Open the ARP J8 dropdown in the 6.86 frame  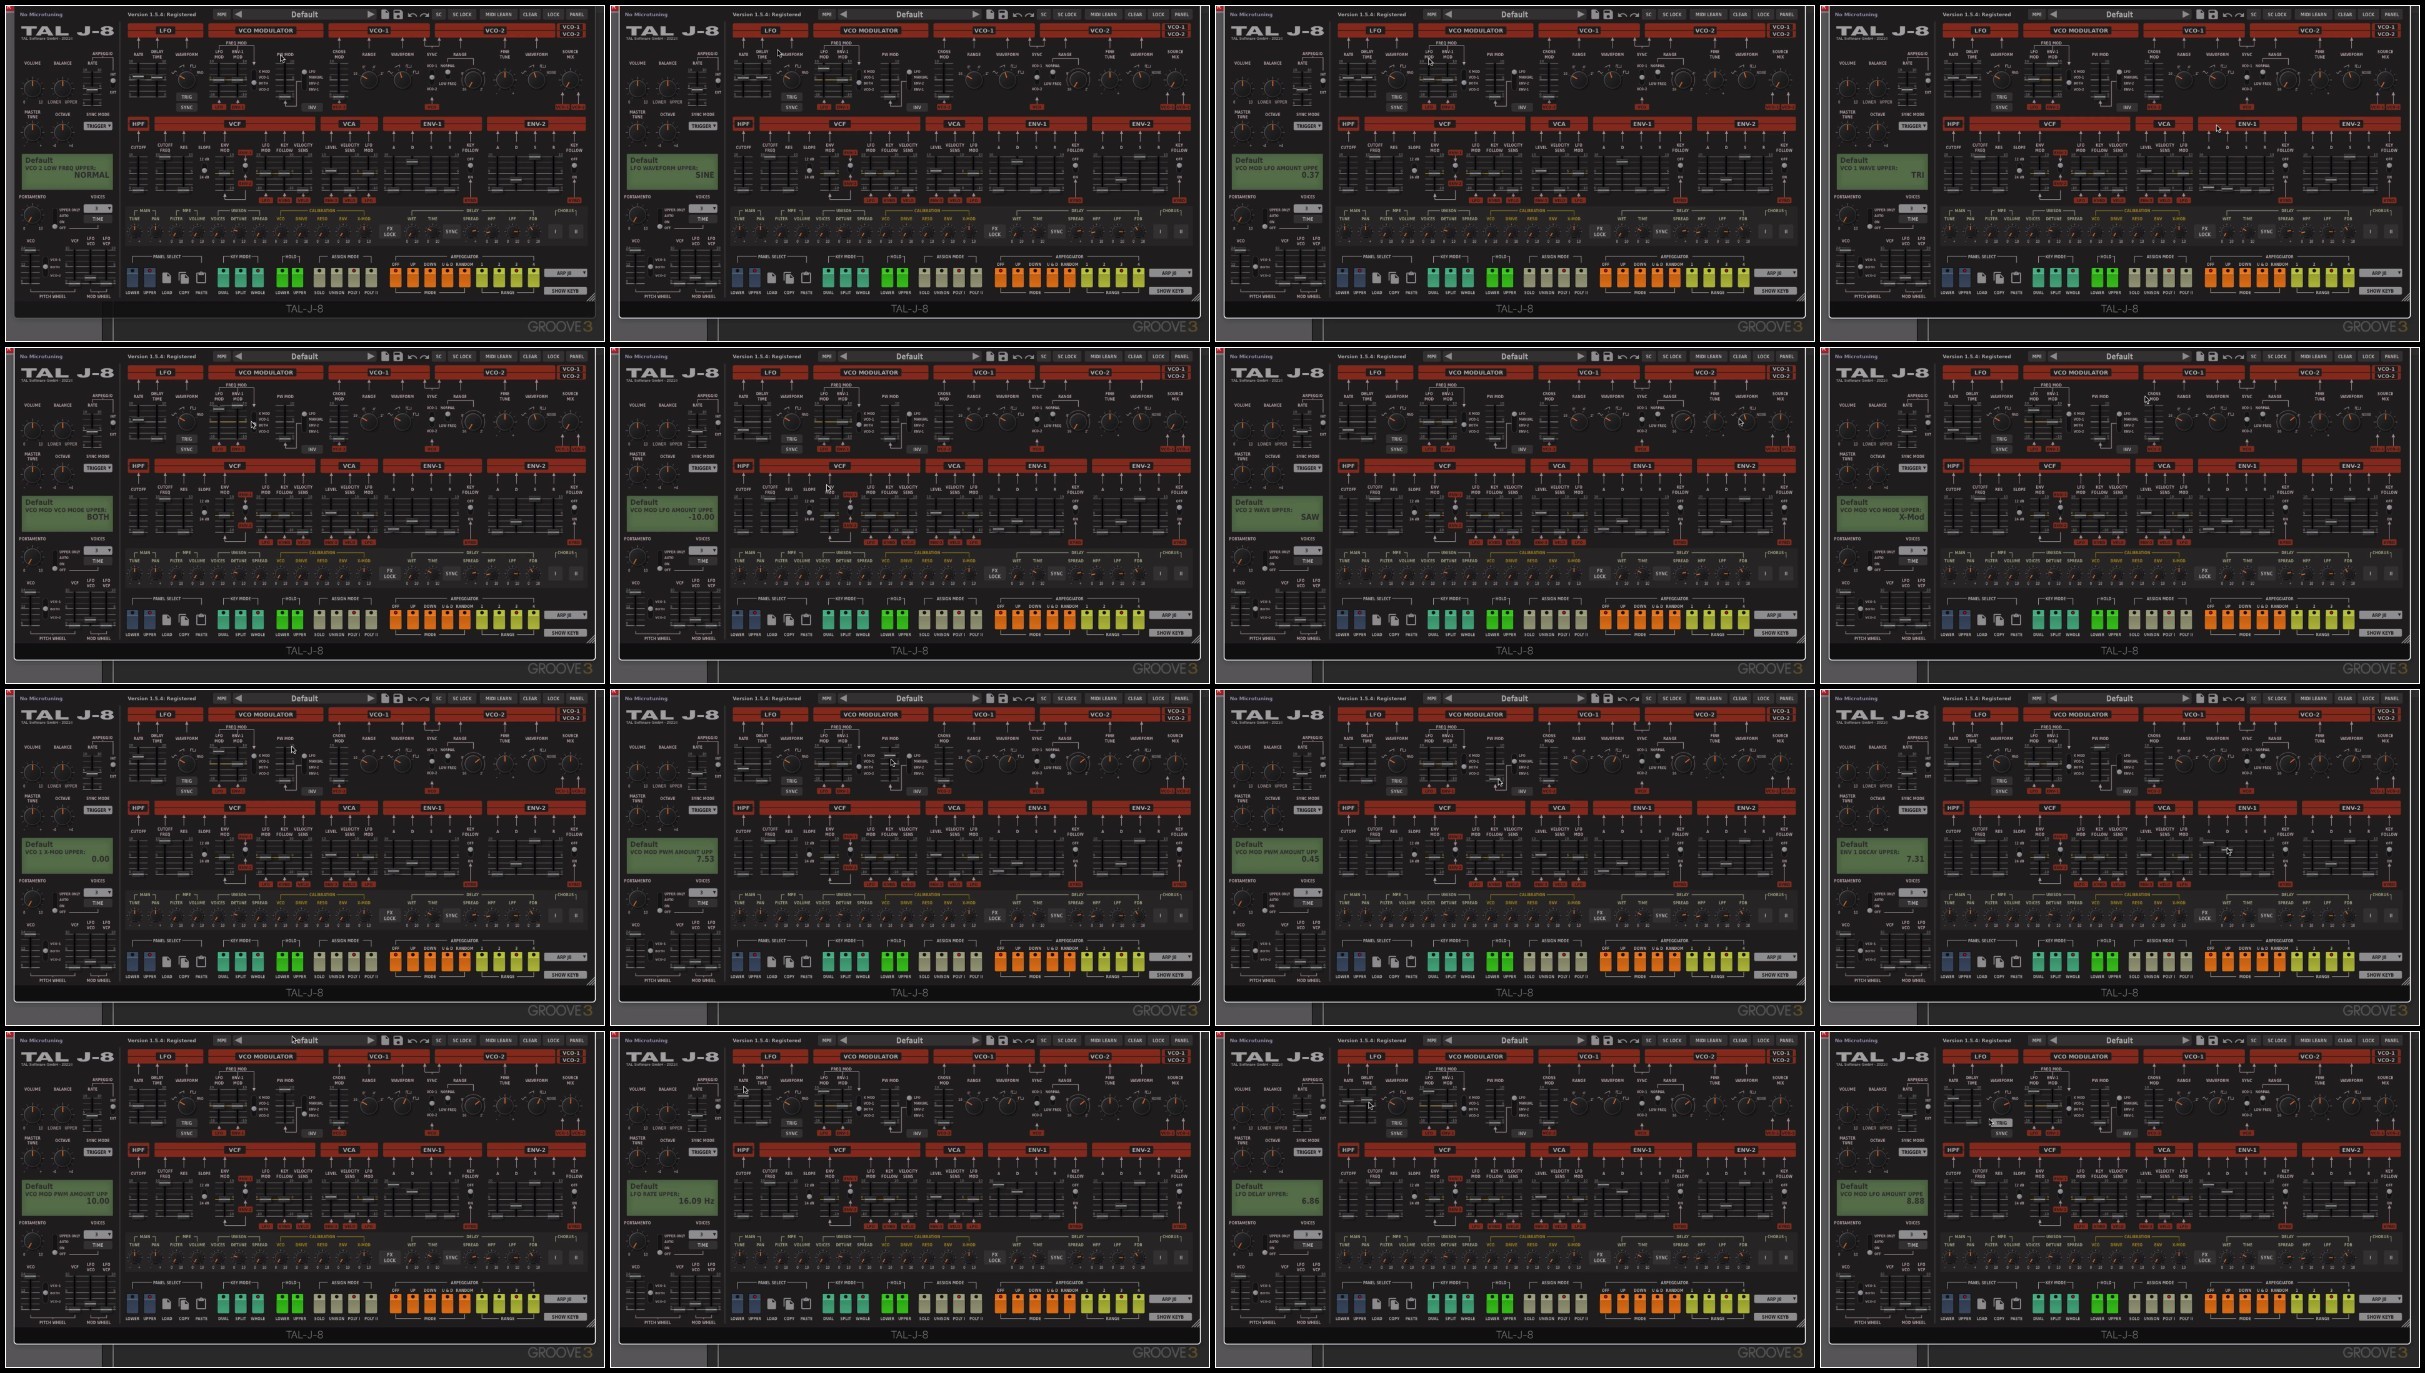click(x=1775, y=1299)
